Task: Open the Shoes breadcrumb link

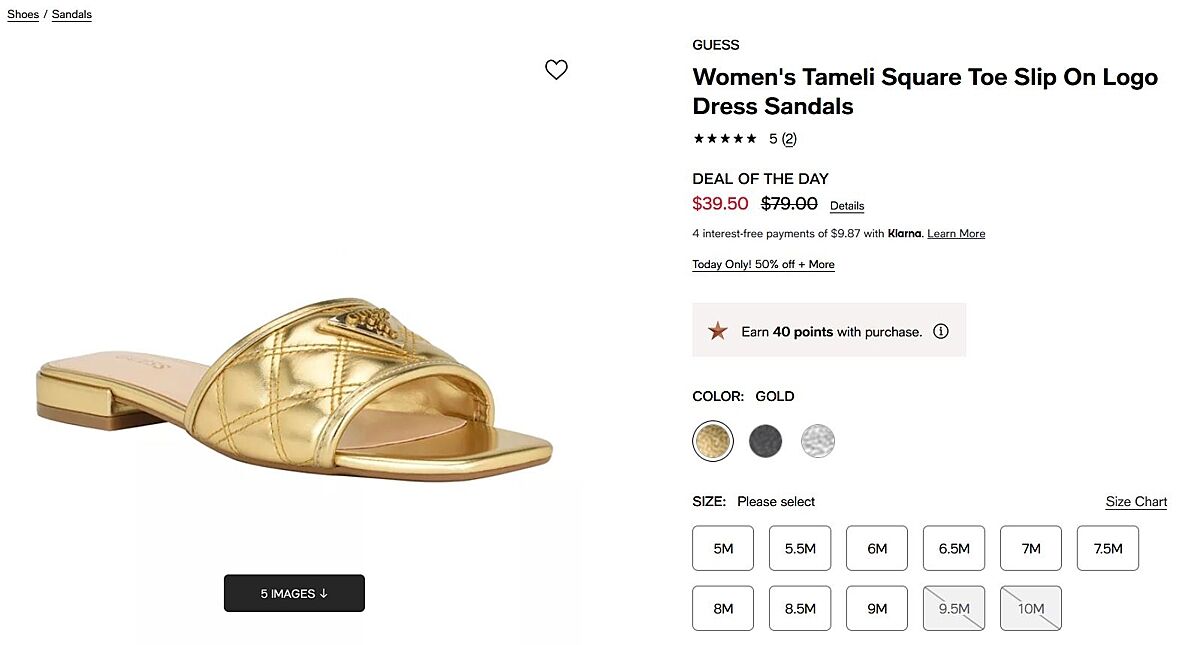Action: (23, 14)
